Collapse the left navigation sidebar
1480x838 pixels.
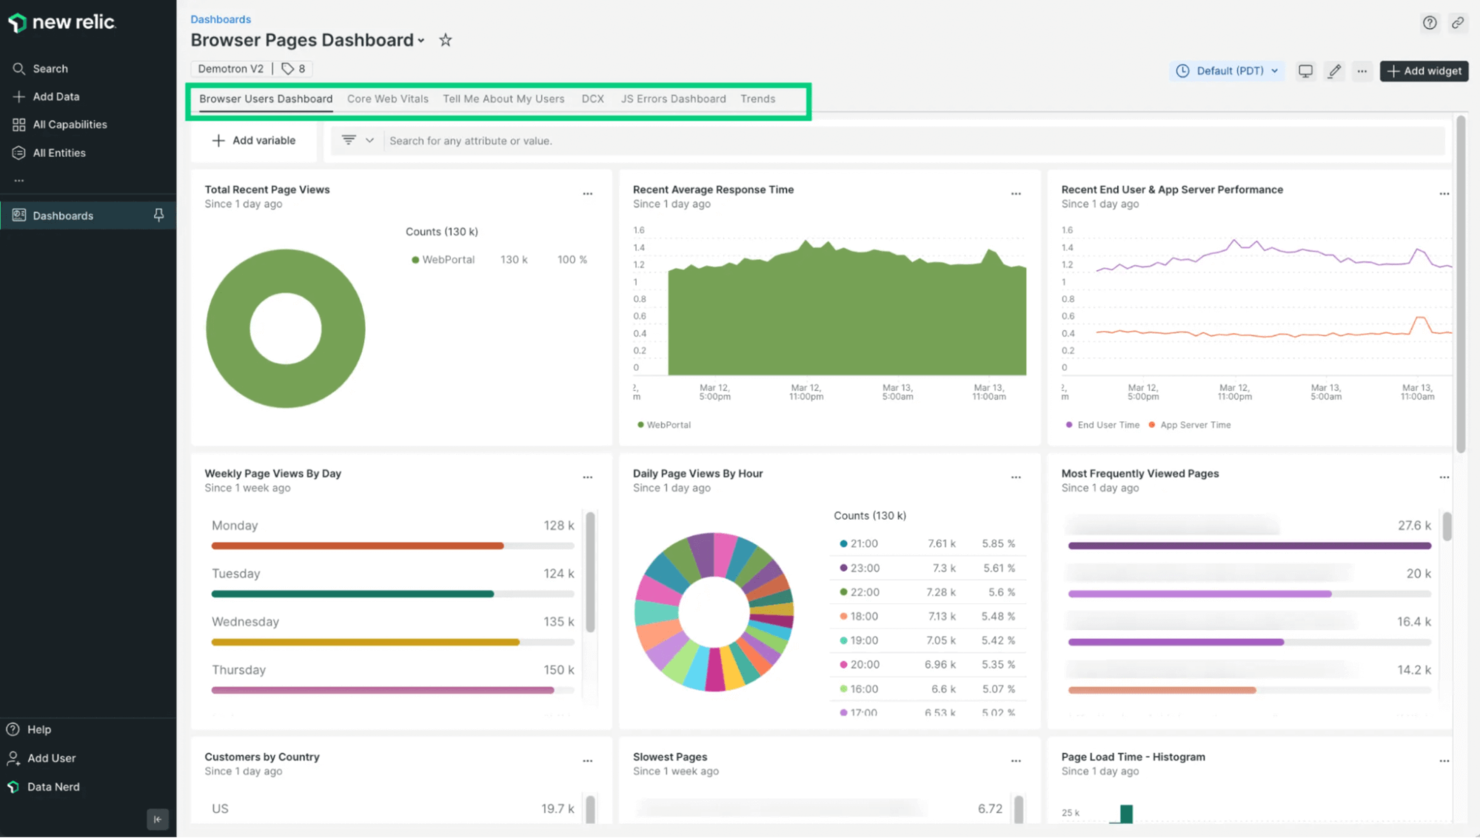tap(157, 819)
